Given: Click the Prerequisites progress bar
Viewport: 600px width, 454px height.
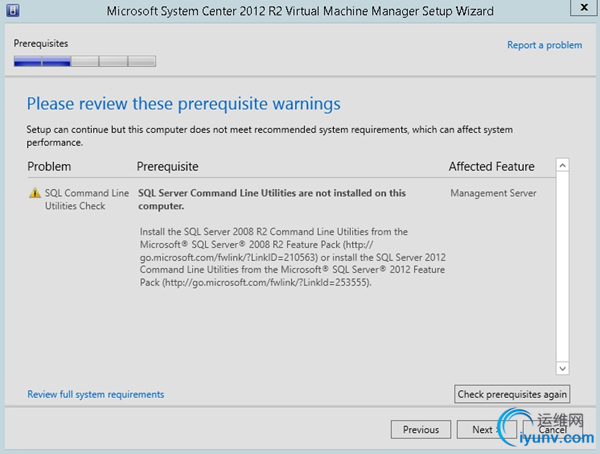Looking at the screenshot, I should coord(85,61).
